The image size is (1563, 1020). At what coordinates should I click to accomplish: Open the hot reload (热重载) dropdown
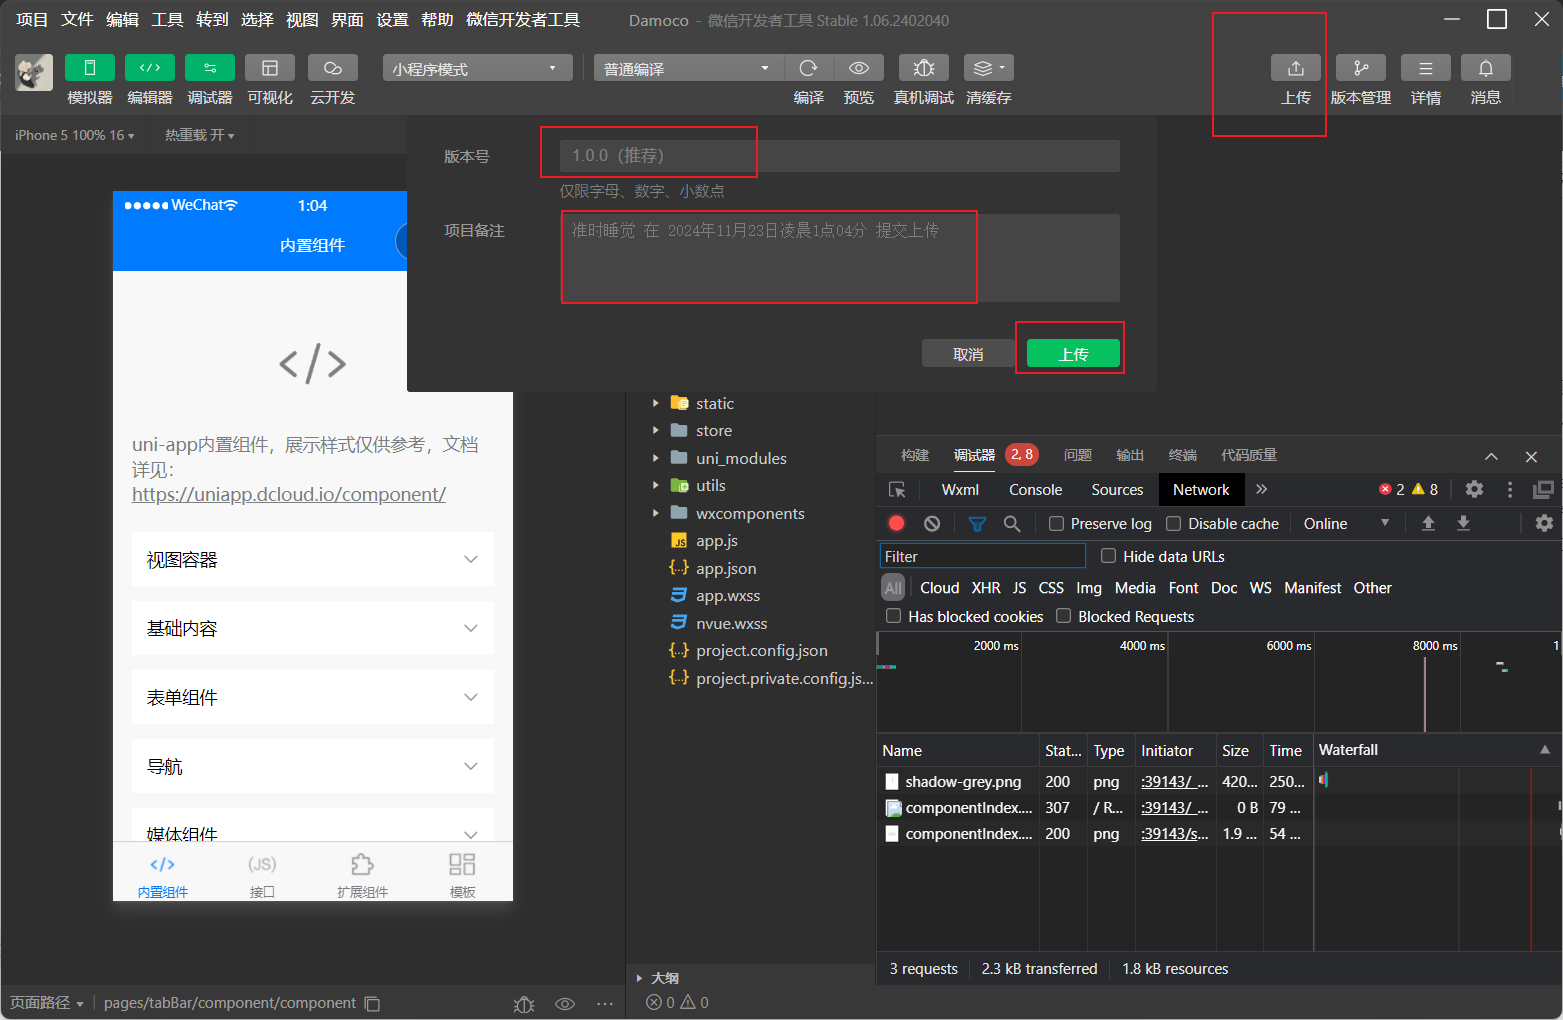200,135
